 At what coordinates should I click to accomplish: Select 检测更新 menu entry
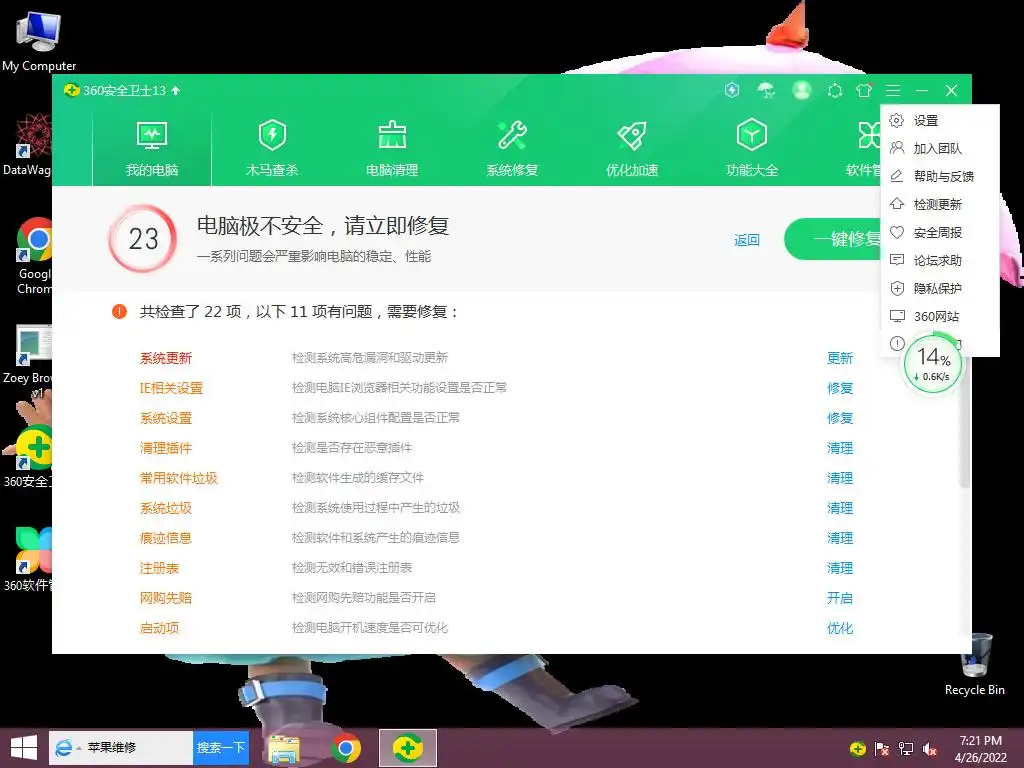pyautogui.click(x=940, y=204)
